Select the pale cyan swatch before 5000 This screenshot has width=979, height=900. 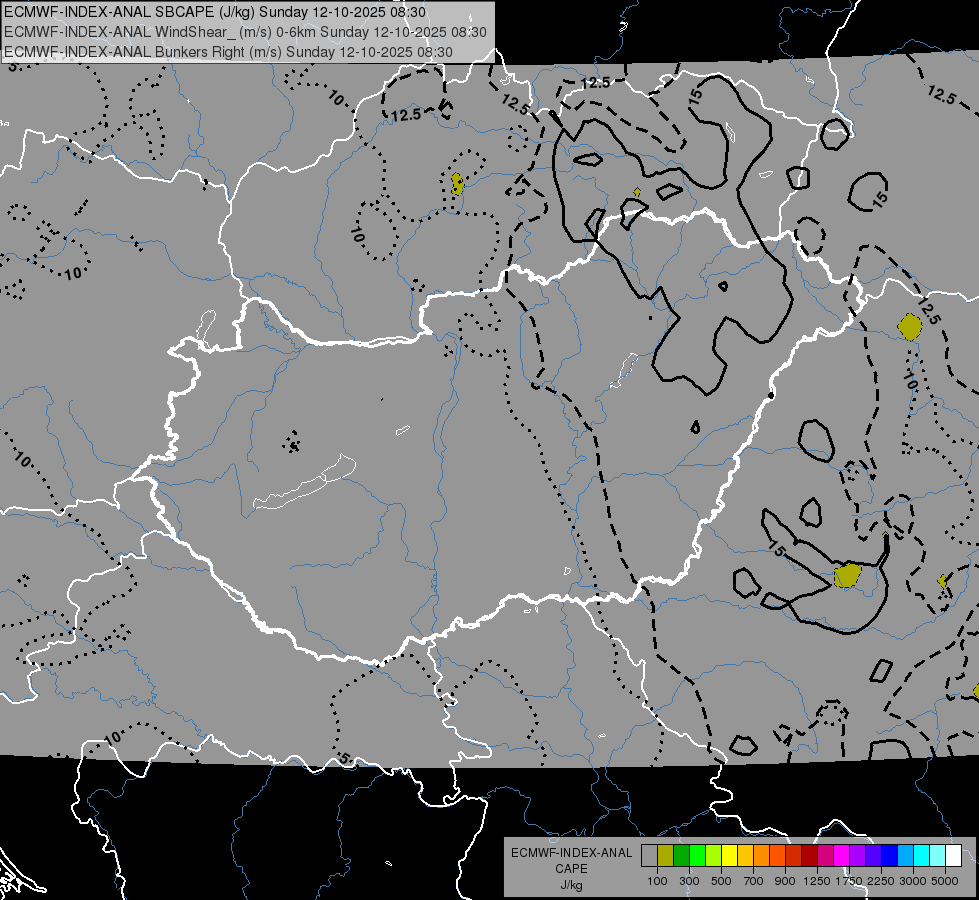(938, 856)
